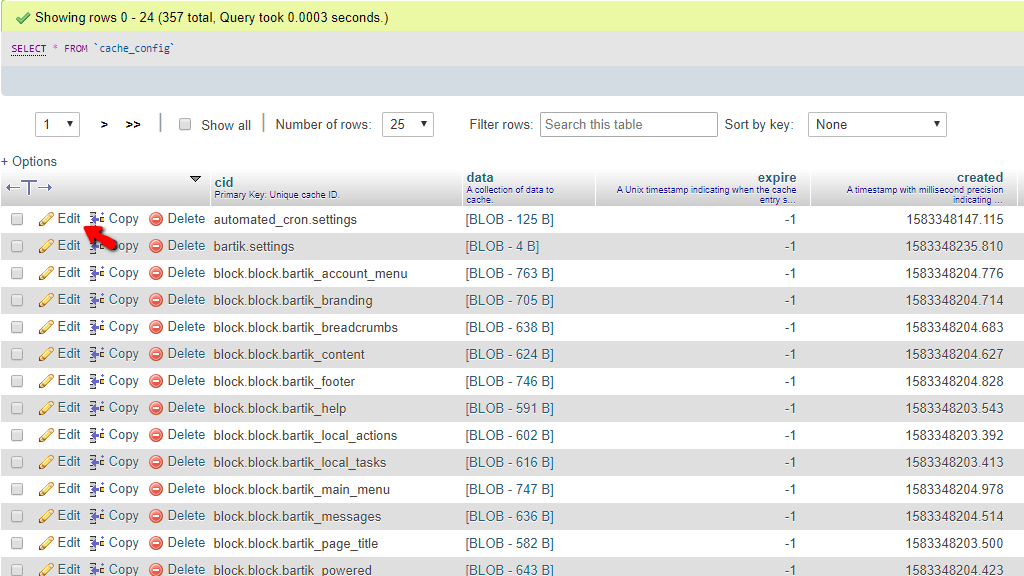Image resolution: width=1024 pixels, height=576 pixels.
Task: Check the block.block.bartik_help row
Action: (x=17, y=408)
